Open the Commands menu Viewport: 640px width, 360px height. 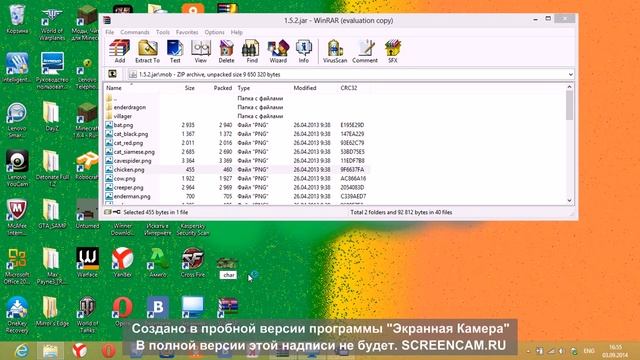click(135, 32)
